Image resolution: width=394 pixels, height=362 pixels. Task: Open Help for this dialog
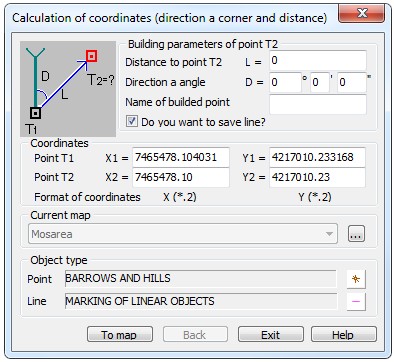point(344,334)
